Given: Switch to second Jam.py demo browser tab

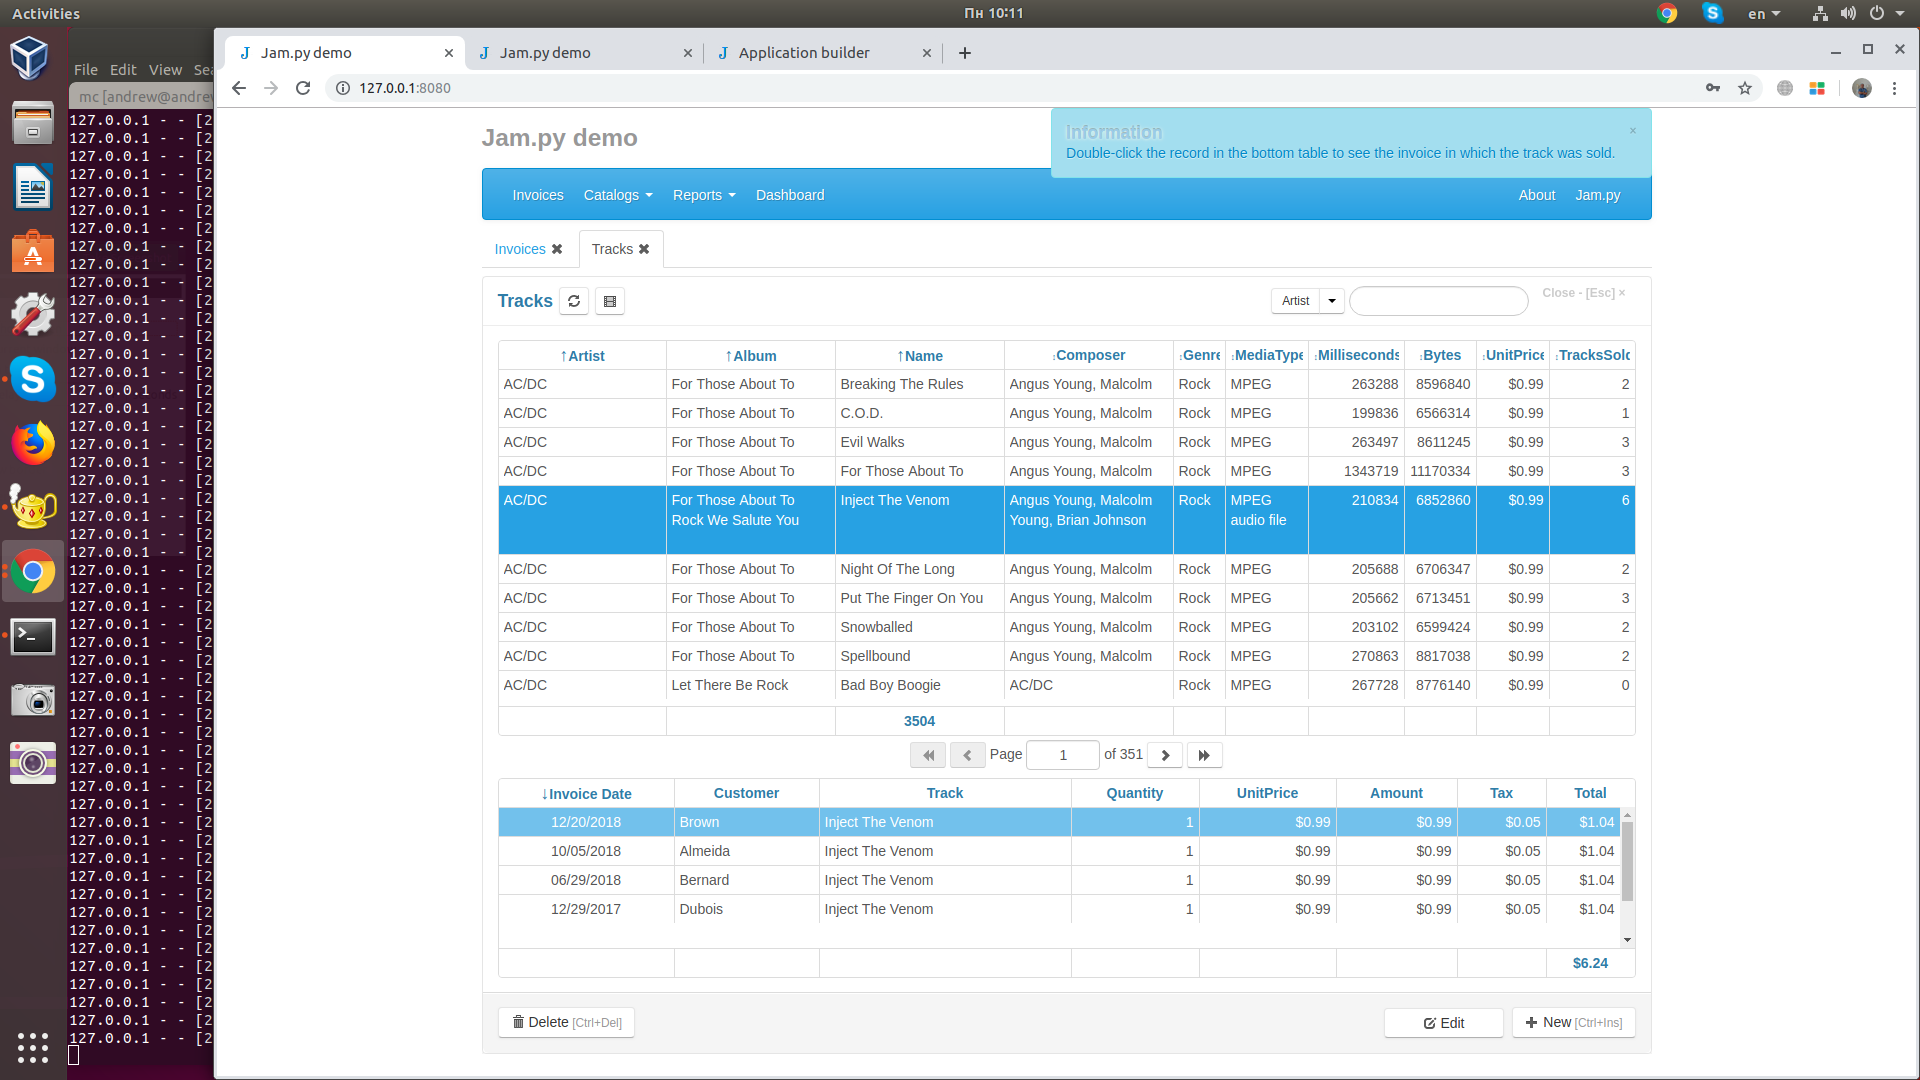Looking at the screenshot, I should pos(584,53).
